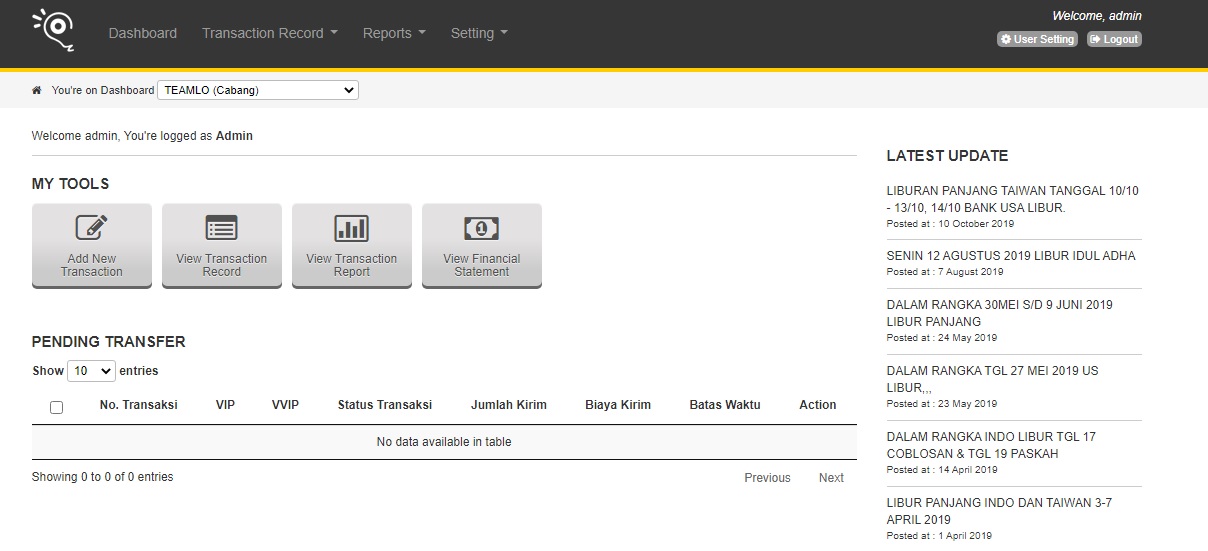
Task: Sort table by No. Transaksi column
Action: click(x=139, y=405)
